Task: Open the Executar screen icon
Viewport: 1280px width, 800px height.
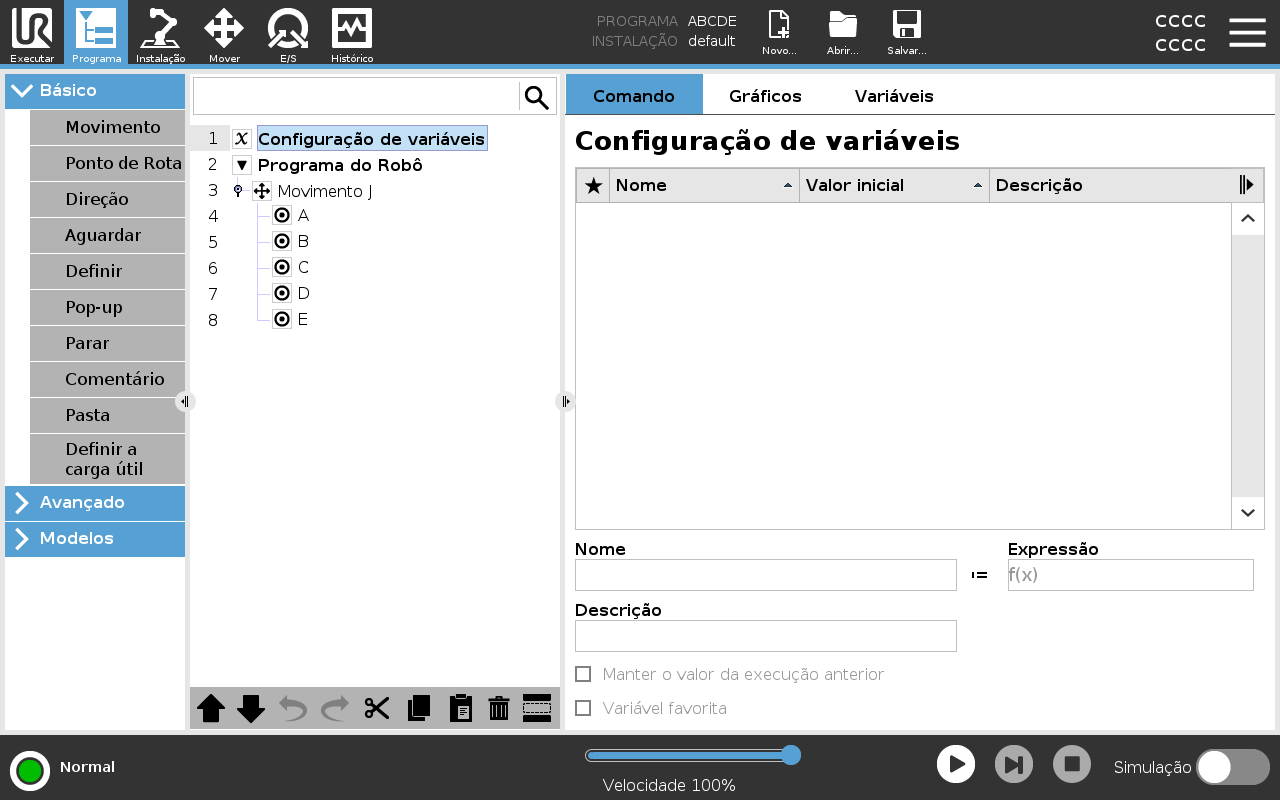Action: pyautogui.click(x=32, y=28)
